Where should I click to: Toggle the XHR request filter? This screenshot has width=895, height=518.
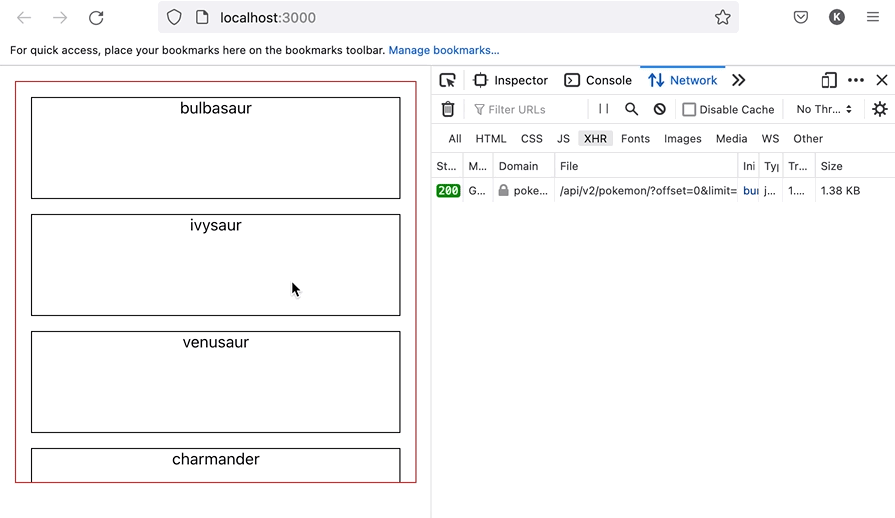[595, 139]
